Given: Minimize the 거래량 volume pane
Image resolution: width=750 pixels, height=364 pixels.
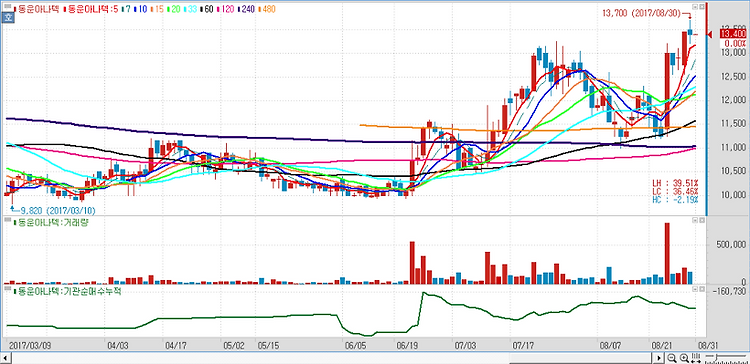Looking at the screenshot, I should tap(695, 221).
